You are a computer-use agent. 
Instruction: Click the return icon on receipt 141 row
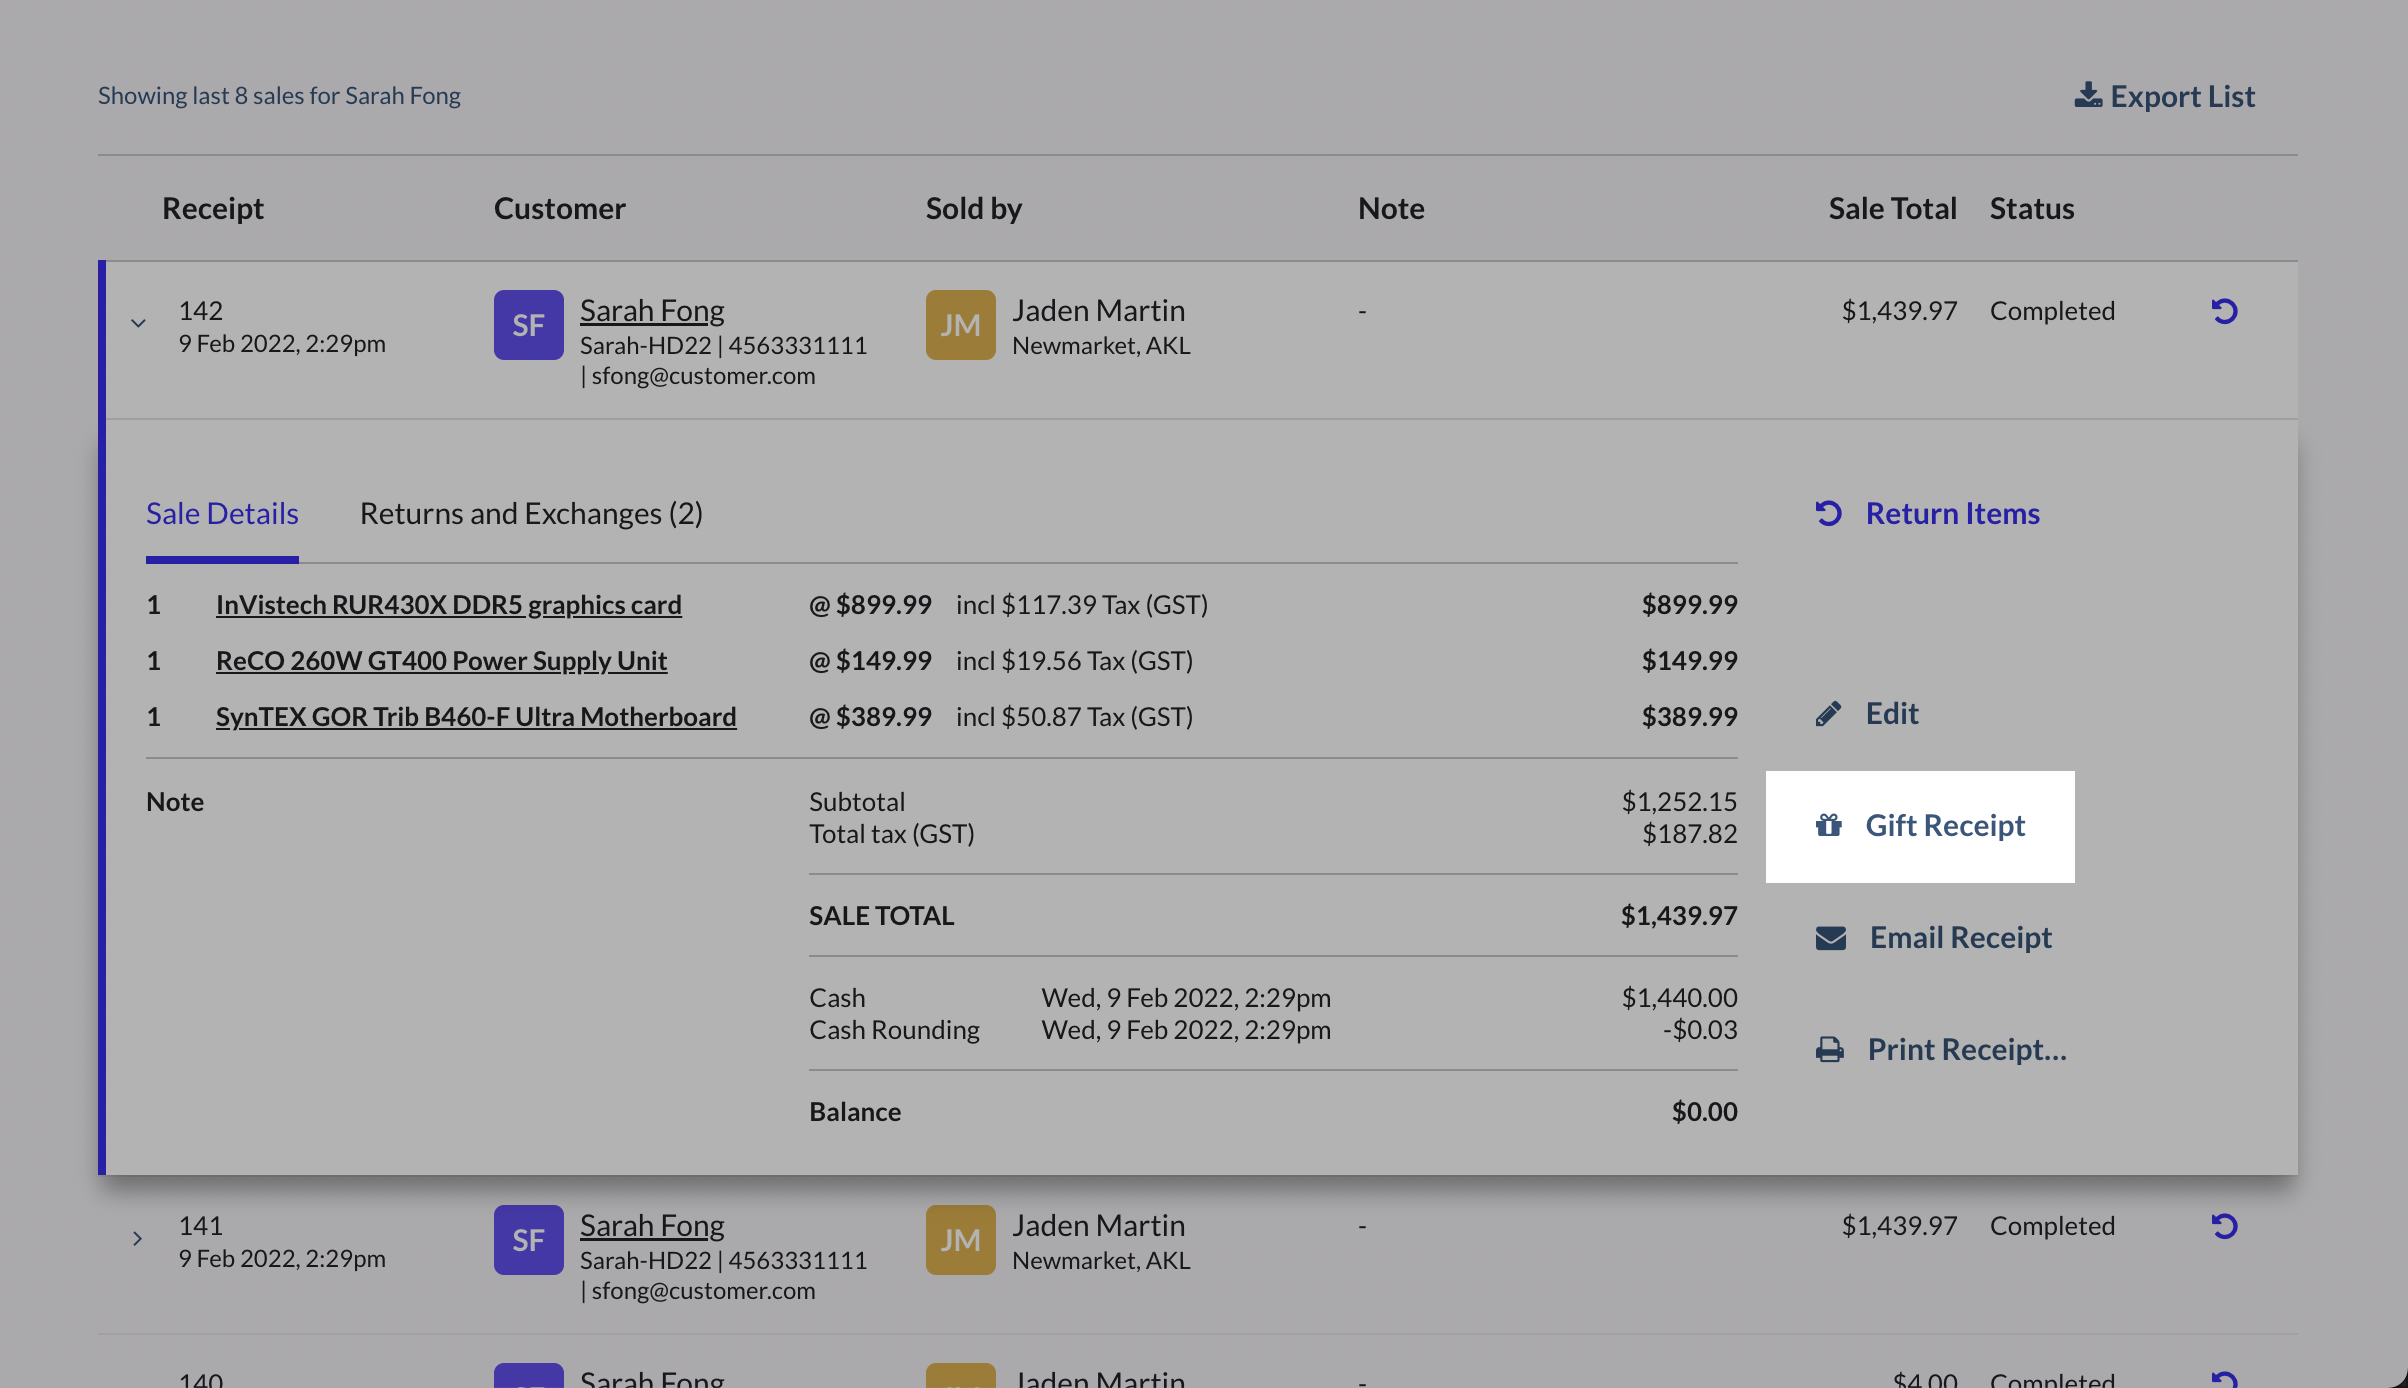(x=2224, y=1226)
